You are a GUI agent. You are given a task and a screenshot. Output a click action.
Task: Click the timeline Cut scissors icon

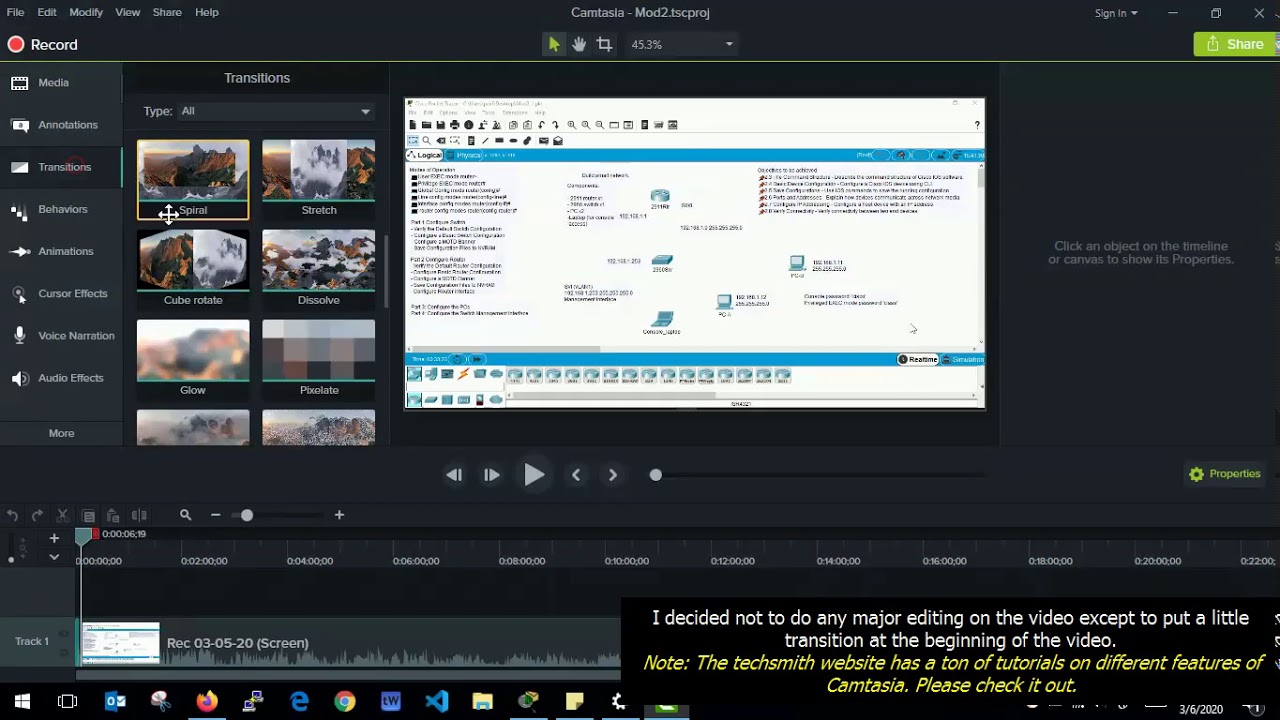tap(62, 515)
